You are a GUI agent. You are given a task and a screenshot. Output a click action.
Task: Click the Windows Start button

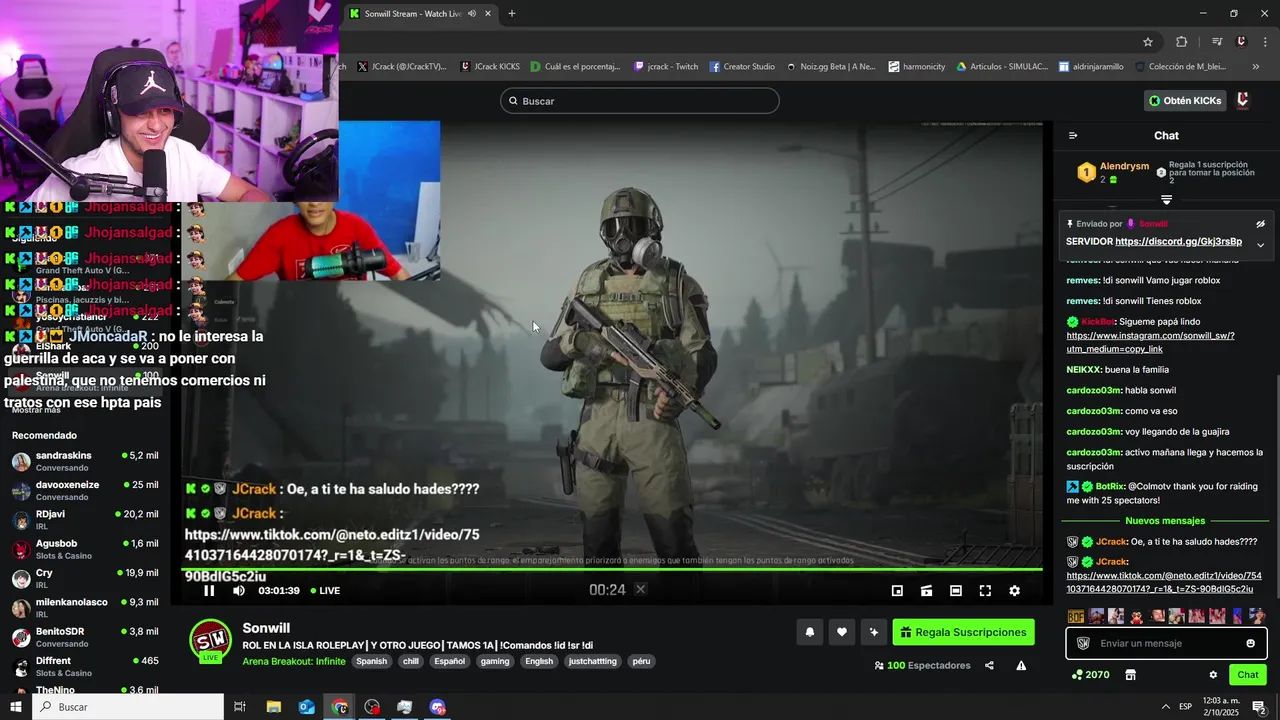(x=16, y=707)
